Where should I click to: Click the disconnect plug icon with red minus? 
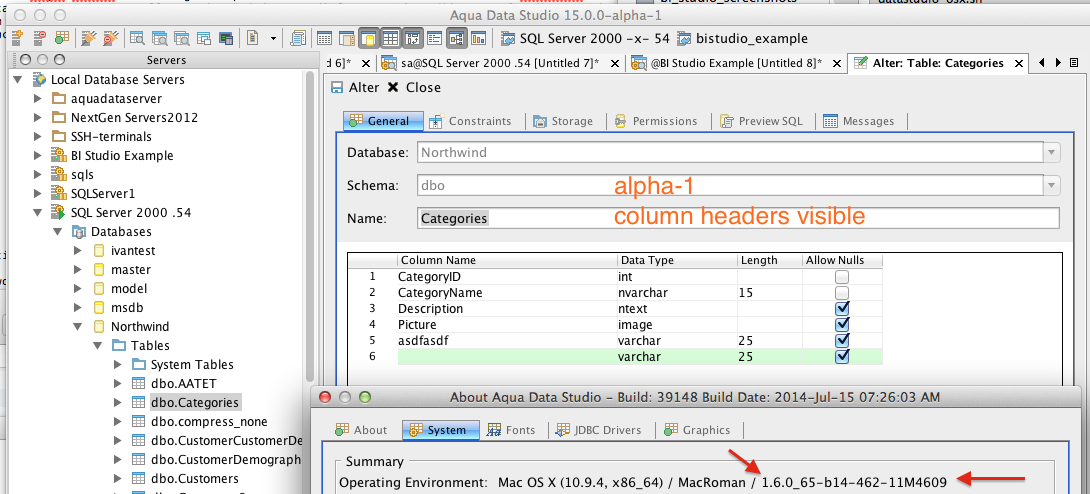(x=111, y=39)
